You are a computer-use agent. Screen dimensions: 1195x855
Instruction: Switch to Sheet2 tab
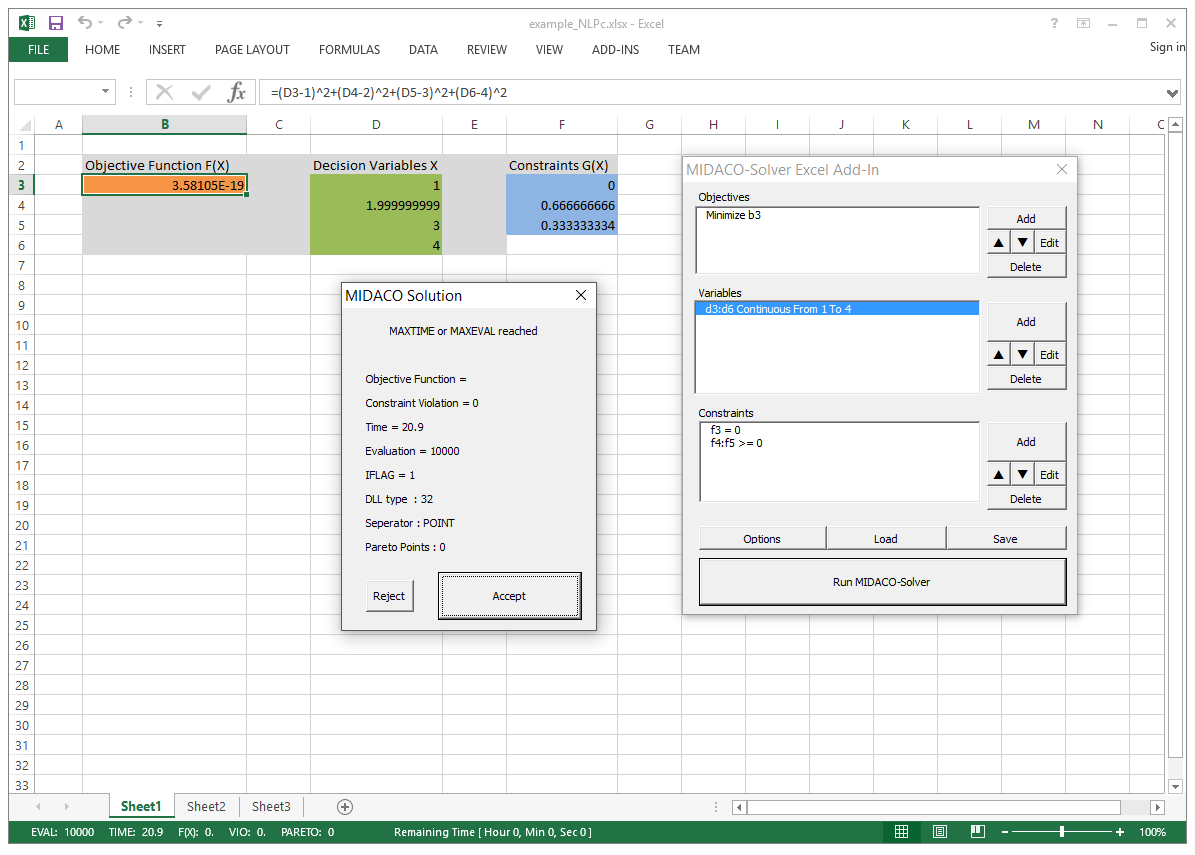click(x=206, y=807)
